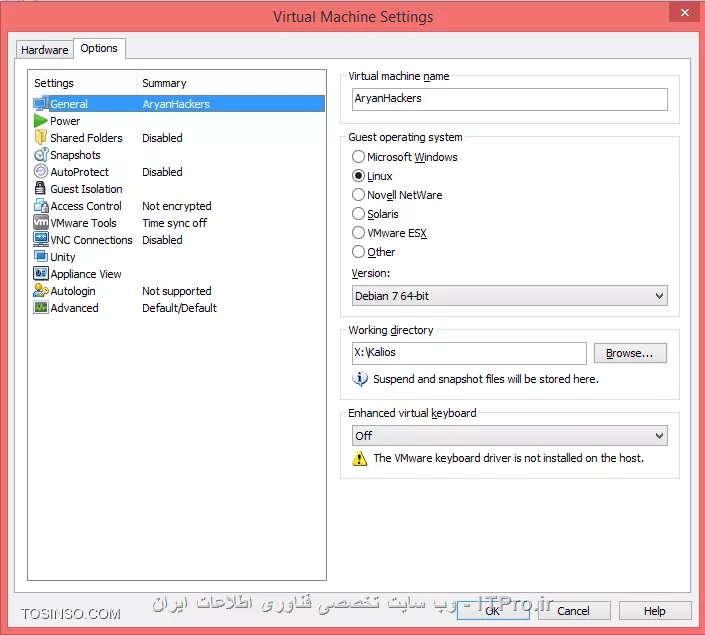
Task: Select the AutoProtect settings label
Action: tap(80, 172)
